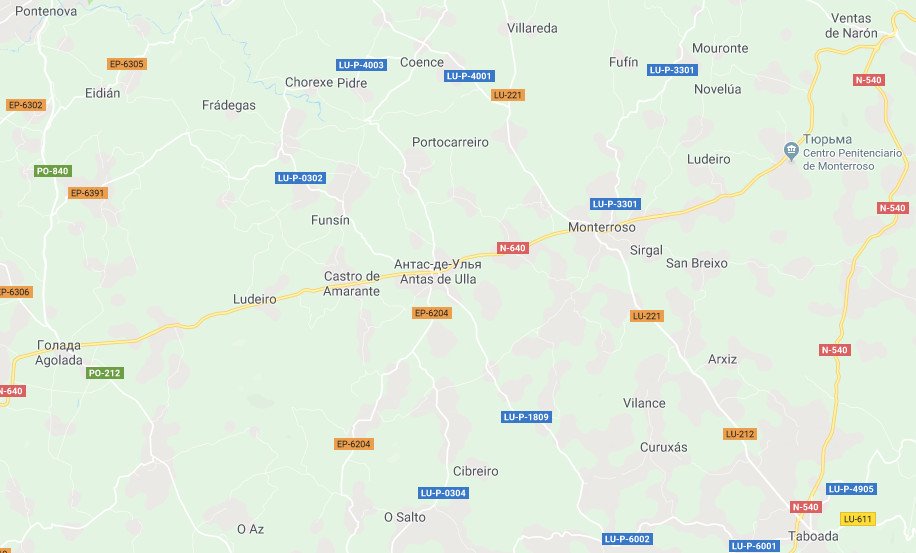Select the LU-P-0302 road badge
Image resolution: width=916 pixels, height=553 pixels.
tap(300, 178)
